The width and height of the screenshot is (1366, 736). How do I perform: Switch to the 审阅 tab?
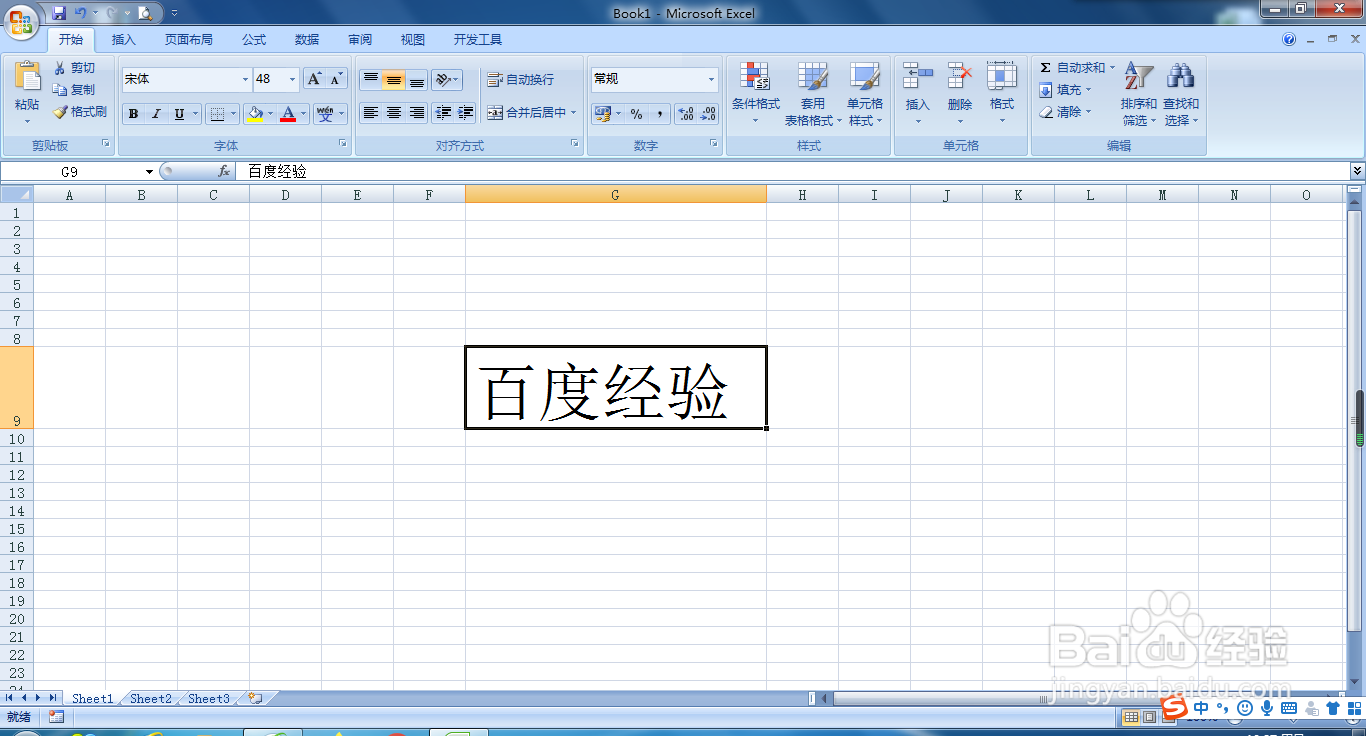[360, 40]
